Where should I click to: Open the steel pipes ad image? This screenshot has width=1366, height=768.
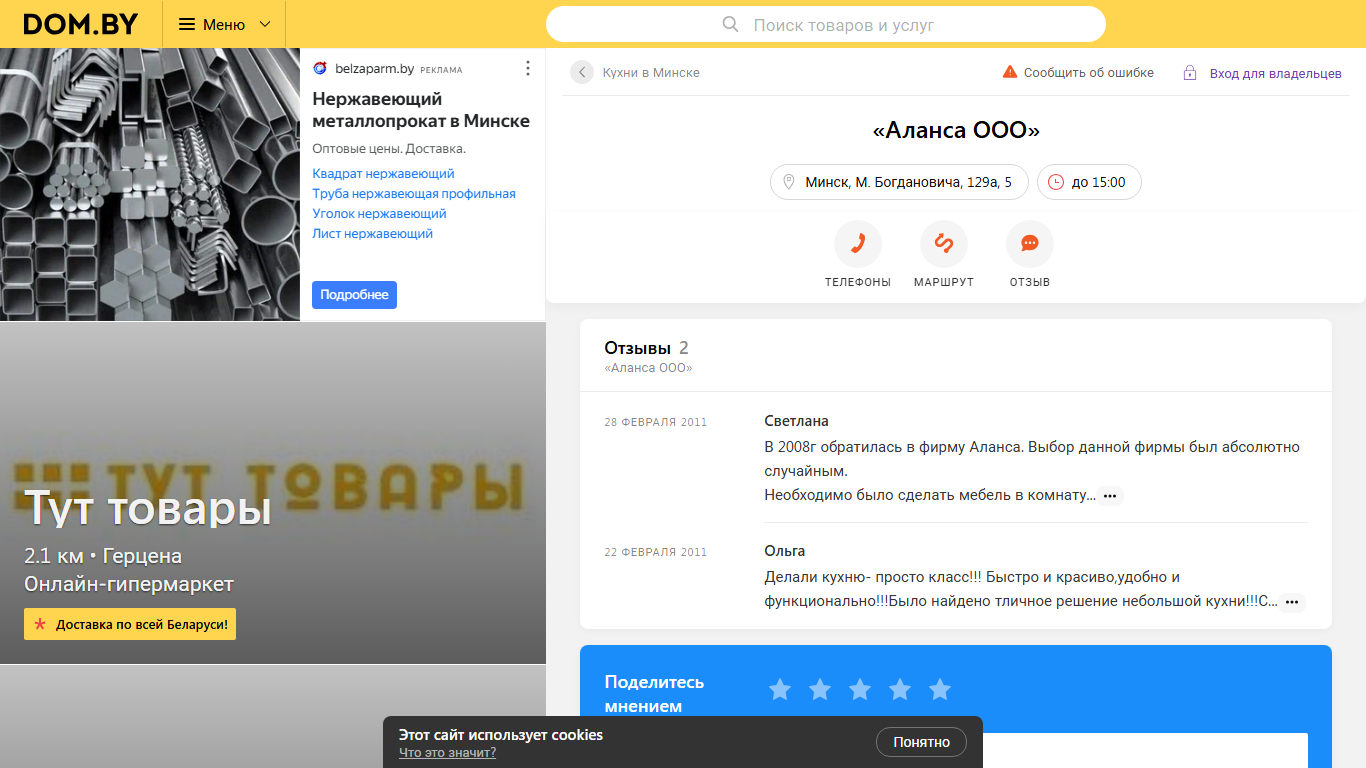[150, 184]
